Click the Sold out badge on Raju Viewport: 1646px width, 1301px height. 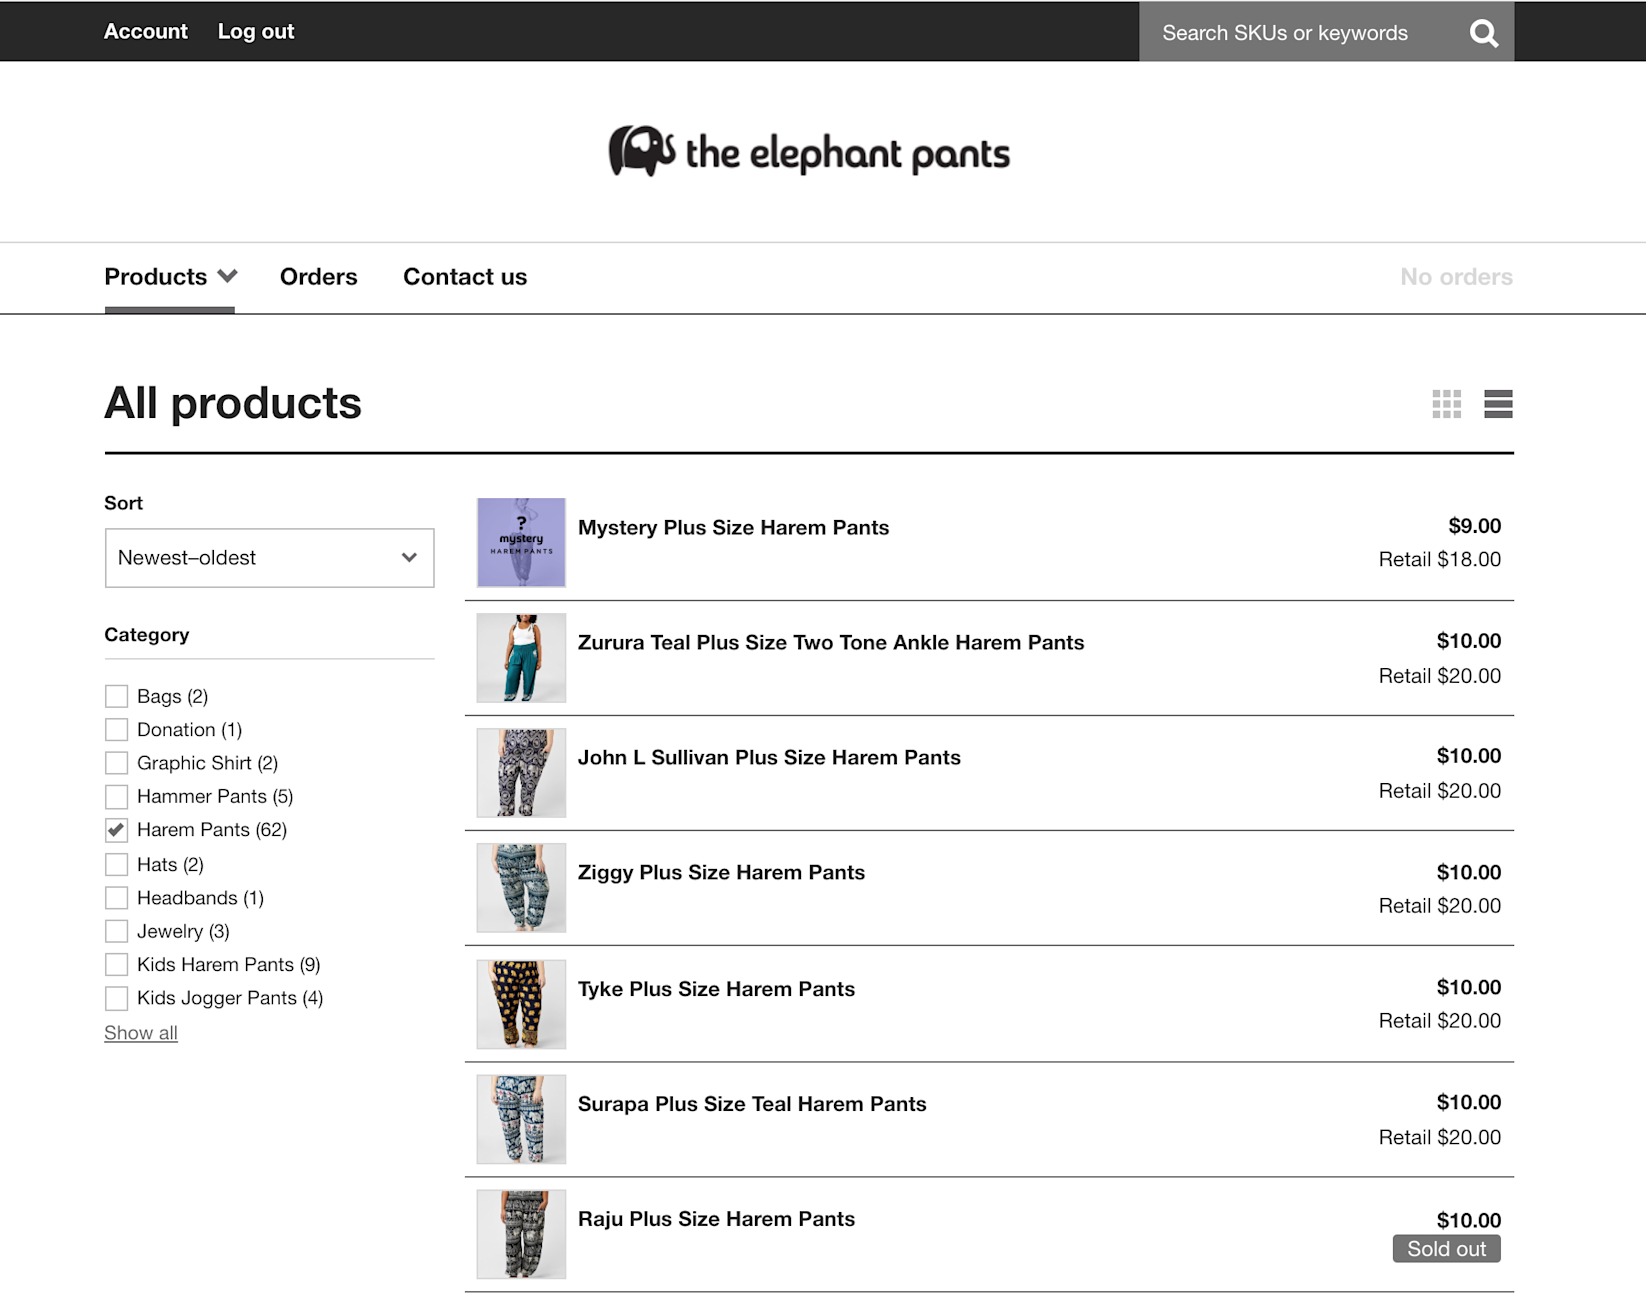point(1446,1249)
